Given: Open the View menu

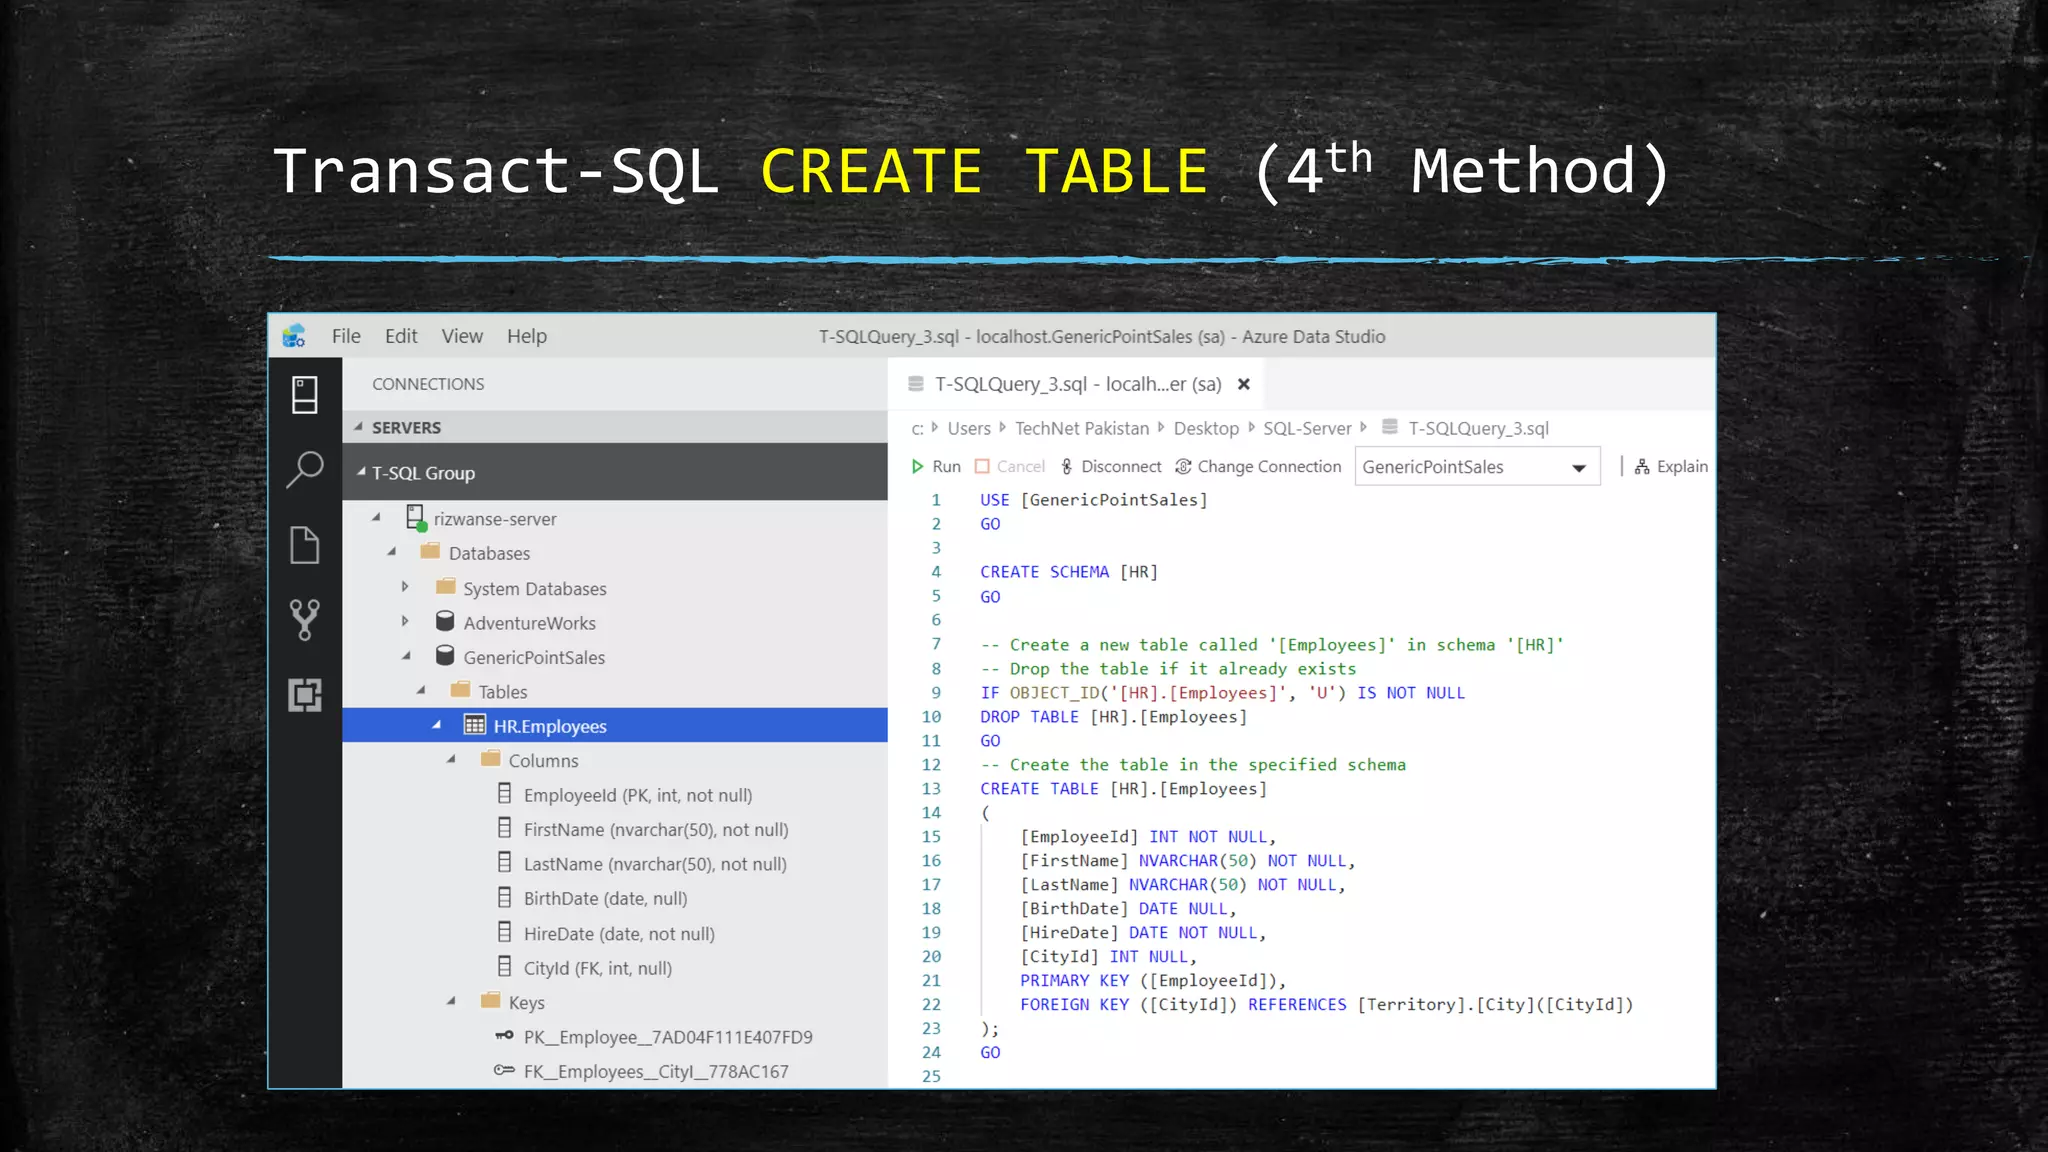Looking at the screenshot, I should tap(462, 336).
